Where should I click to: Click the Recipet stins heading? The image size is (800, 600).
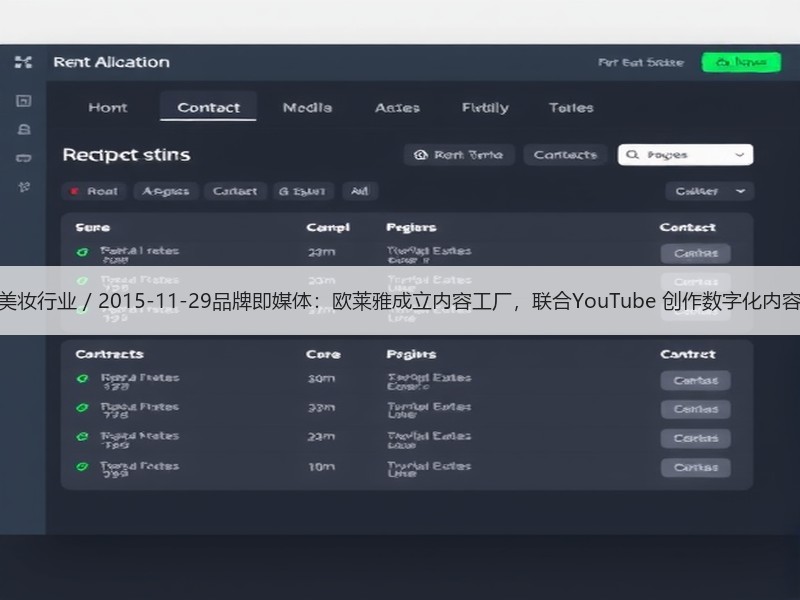coord(126,155)
